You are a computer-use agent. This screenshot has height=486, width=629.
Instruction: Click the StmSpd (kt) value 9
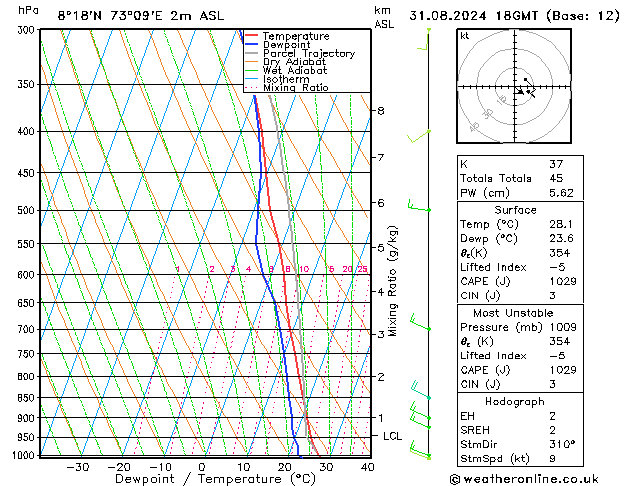point(552,458)
